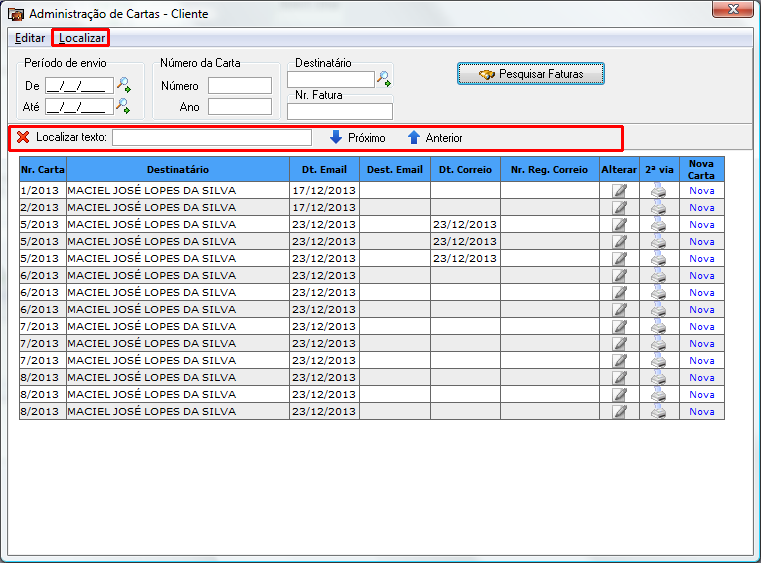Click the application icon in title bar
The height and width of the screenshot is (563, 761).
point(16,14)
